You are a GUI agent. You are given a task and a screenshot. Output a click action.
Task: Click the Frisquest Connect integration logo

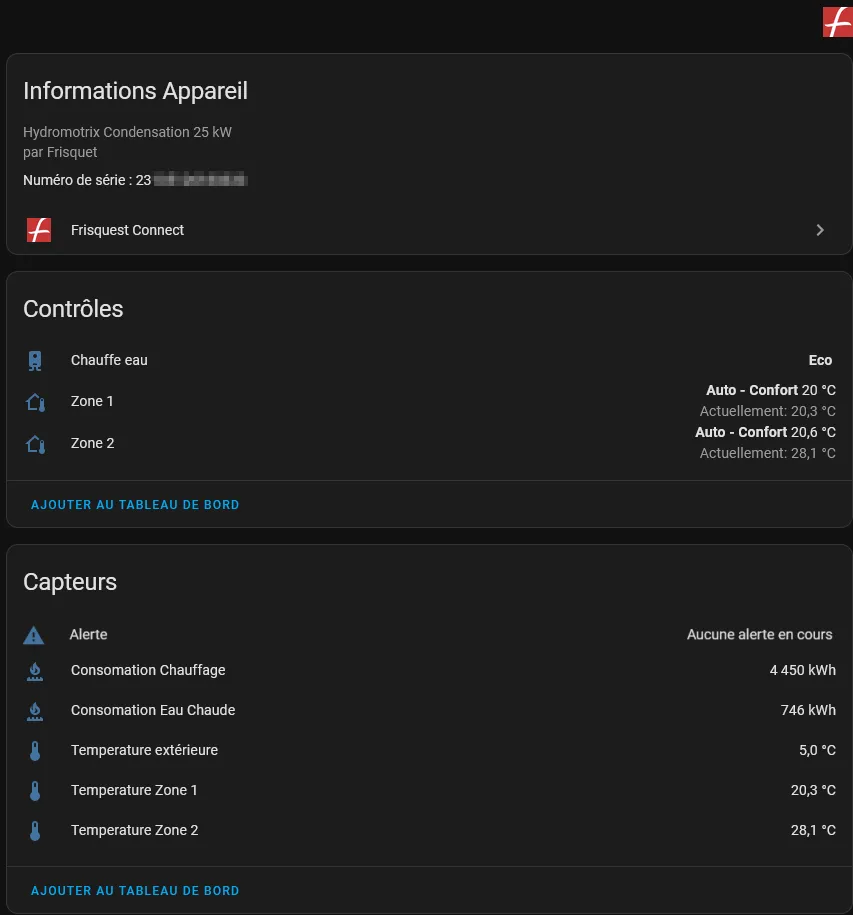(x=39, y=230)
